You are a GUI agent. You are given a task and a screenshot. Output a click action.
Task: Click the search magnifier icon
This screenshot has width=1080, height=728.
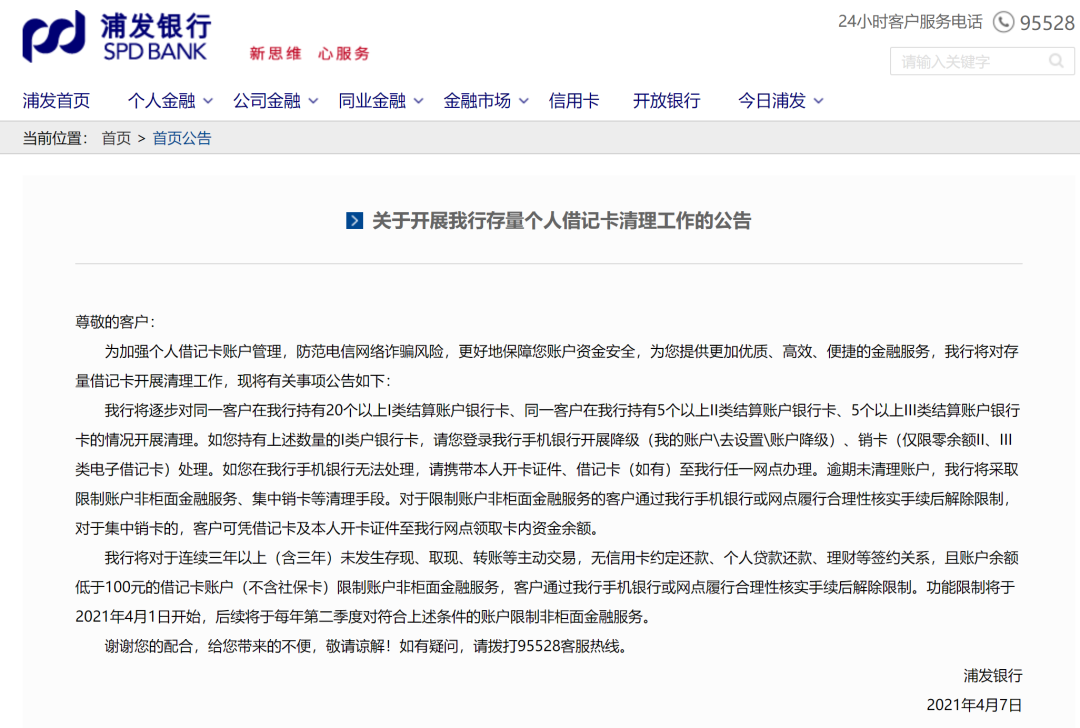coord(1058,61)
